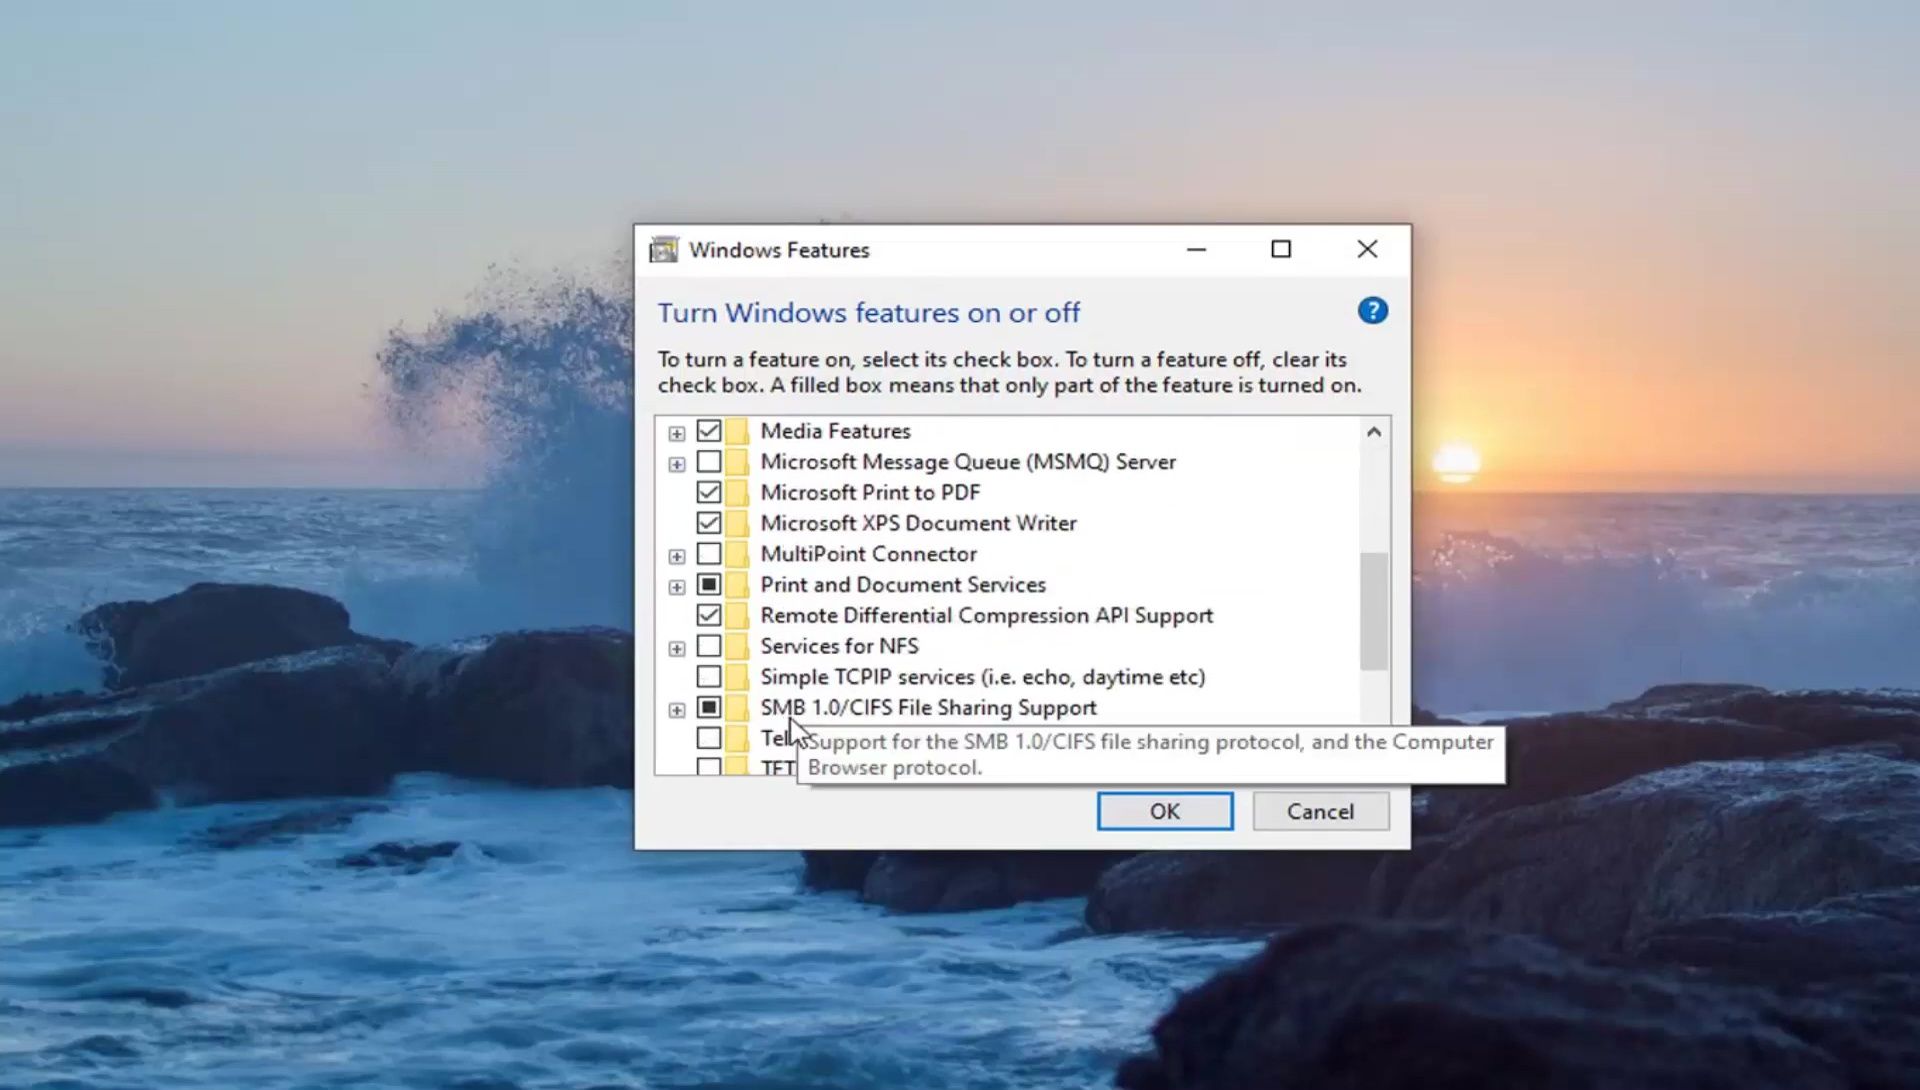Click the Microsoft XPS Document Writer folder icon
This screenshot has width=1920, height=1090.
tap(737, 523)
